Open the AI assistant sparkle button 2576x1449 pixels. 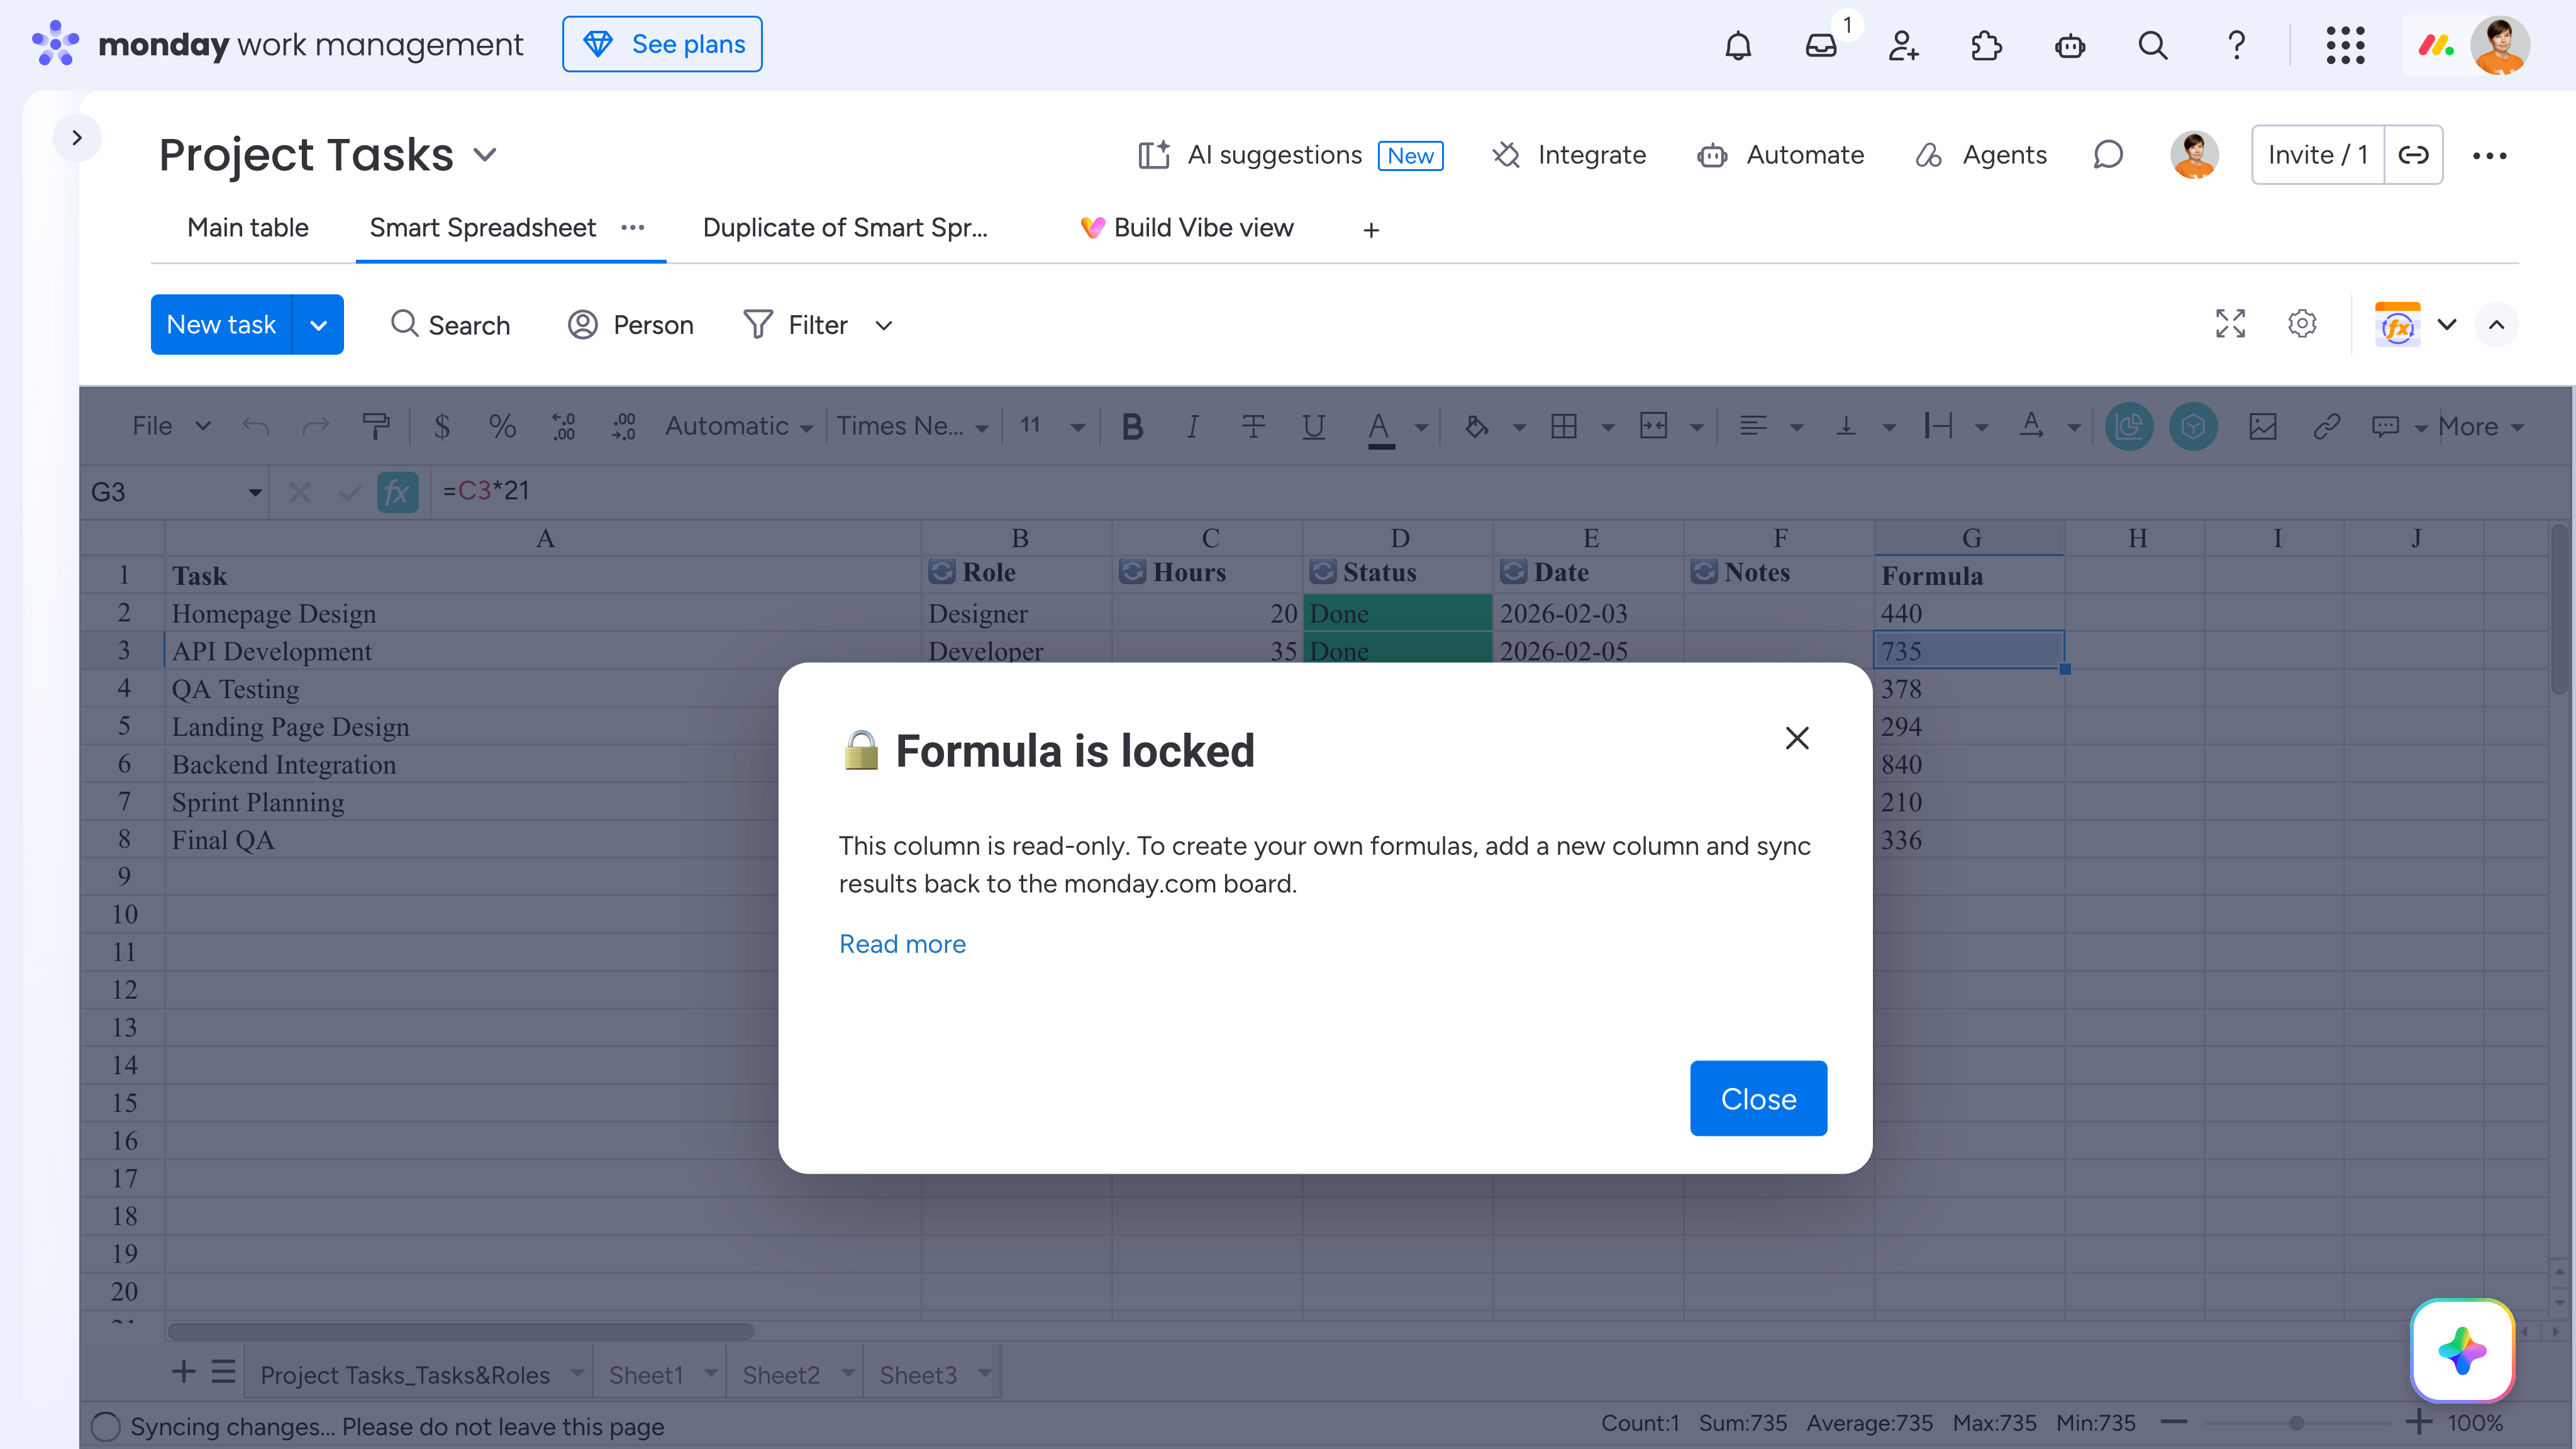(2462, 1351)
